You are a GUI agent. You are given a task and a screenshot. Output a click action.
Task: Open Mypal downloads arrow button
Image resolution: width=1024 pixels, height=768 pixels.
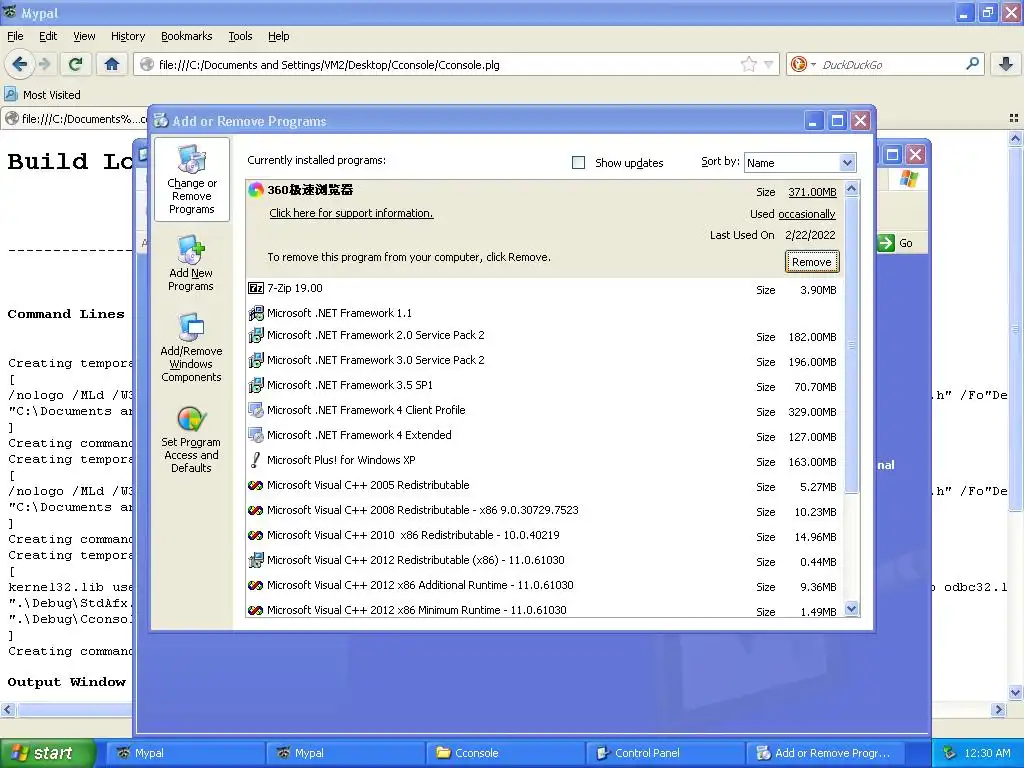(x=1006, y=64)
